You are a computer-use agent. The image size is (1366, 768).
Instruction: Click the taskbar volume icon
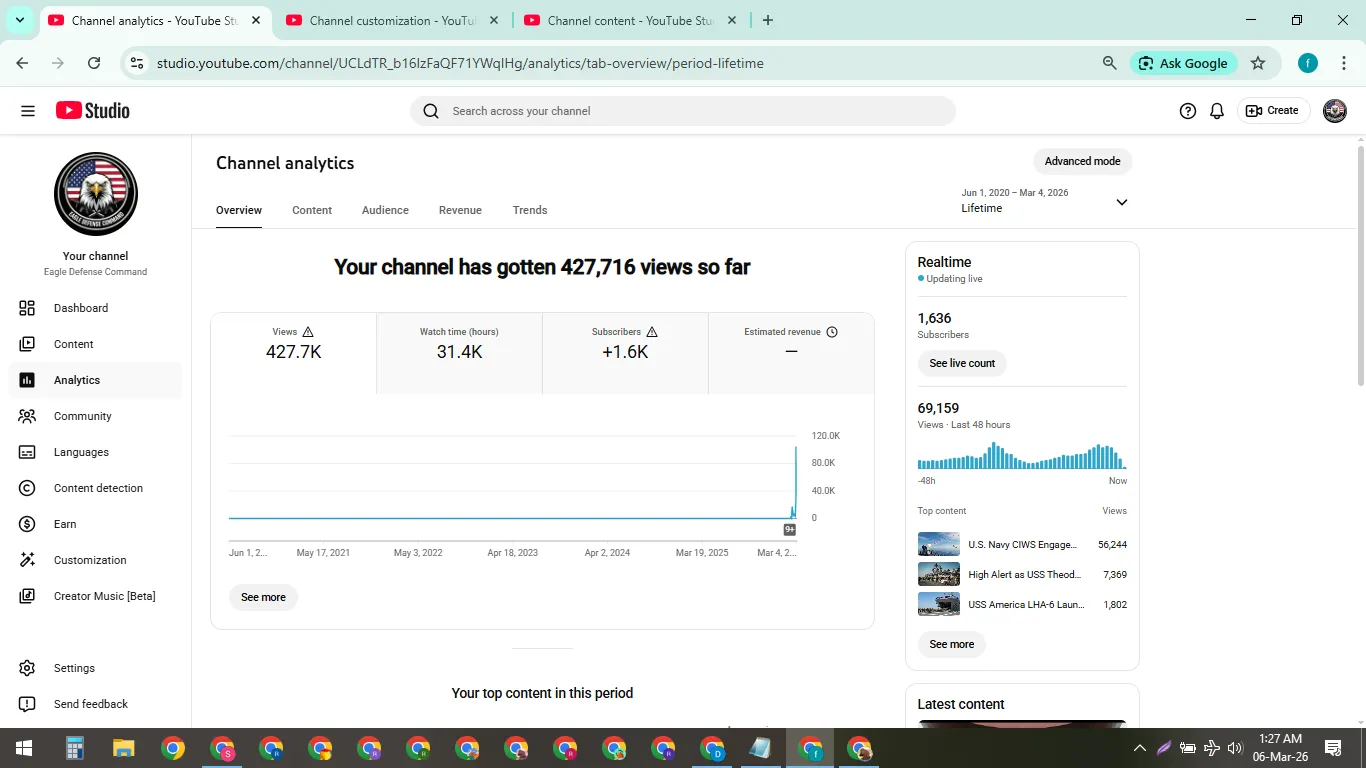[x=1235, y=748]
